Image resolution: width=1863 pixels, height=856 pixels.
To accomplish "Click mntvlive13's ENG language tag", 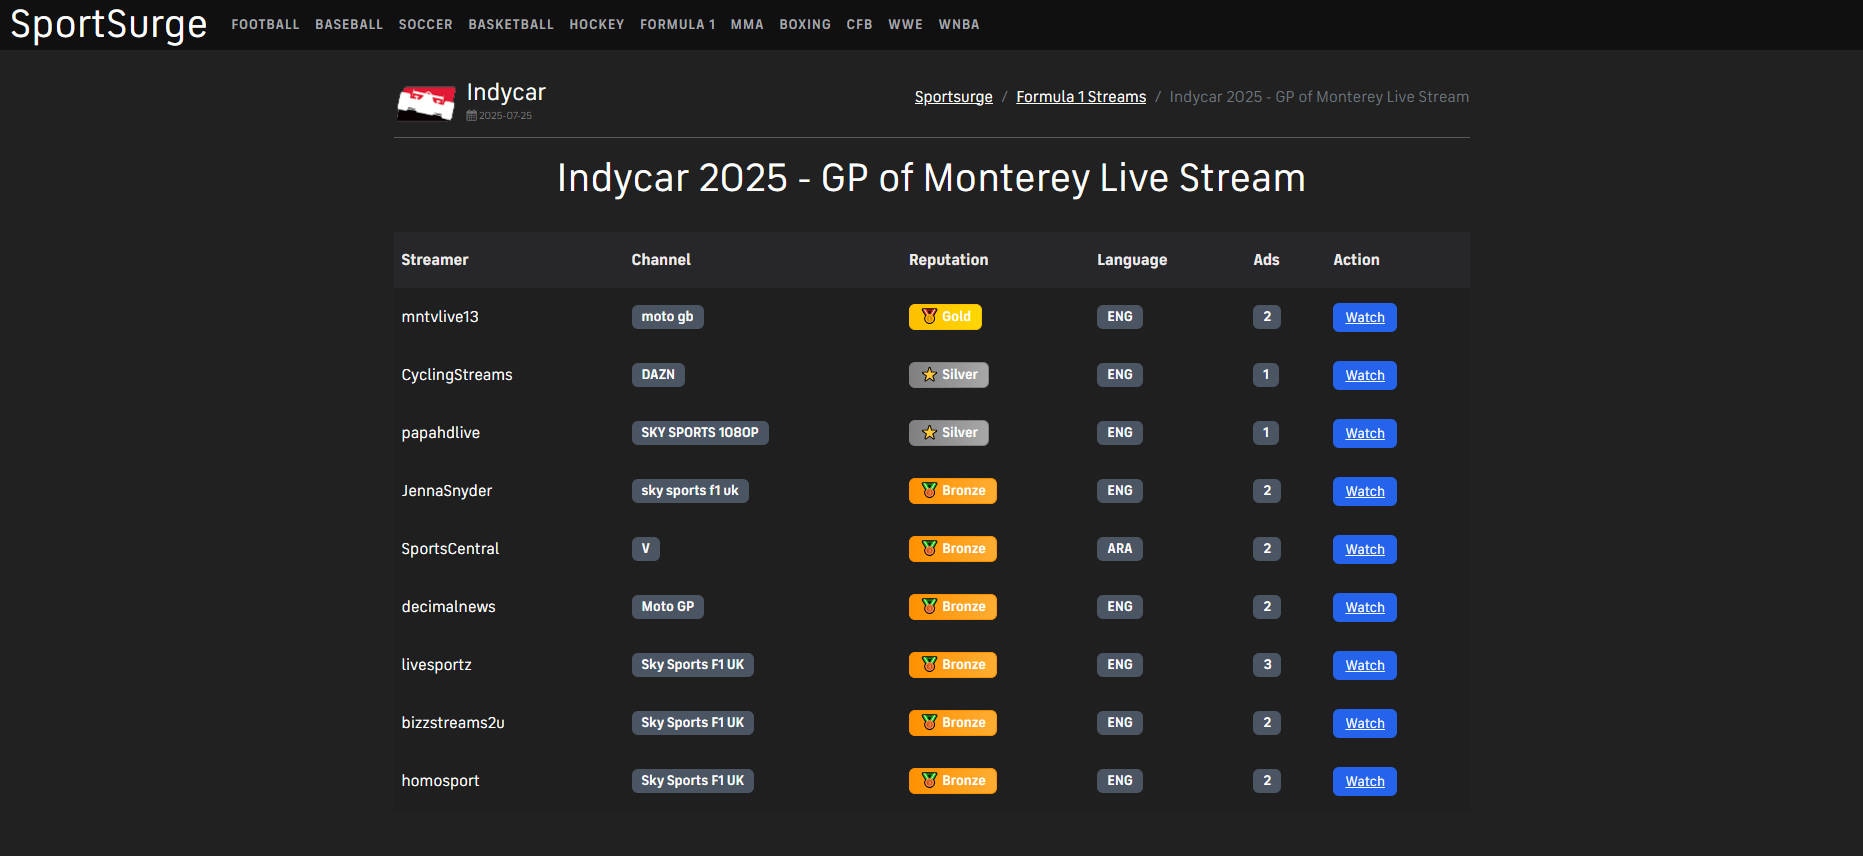I will click(1120, 317).
